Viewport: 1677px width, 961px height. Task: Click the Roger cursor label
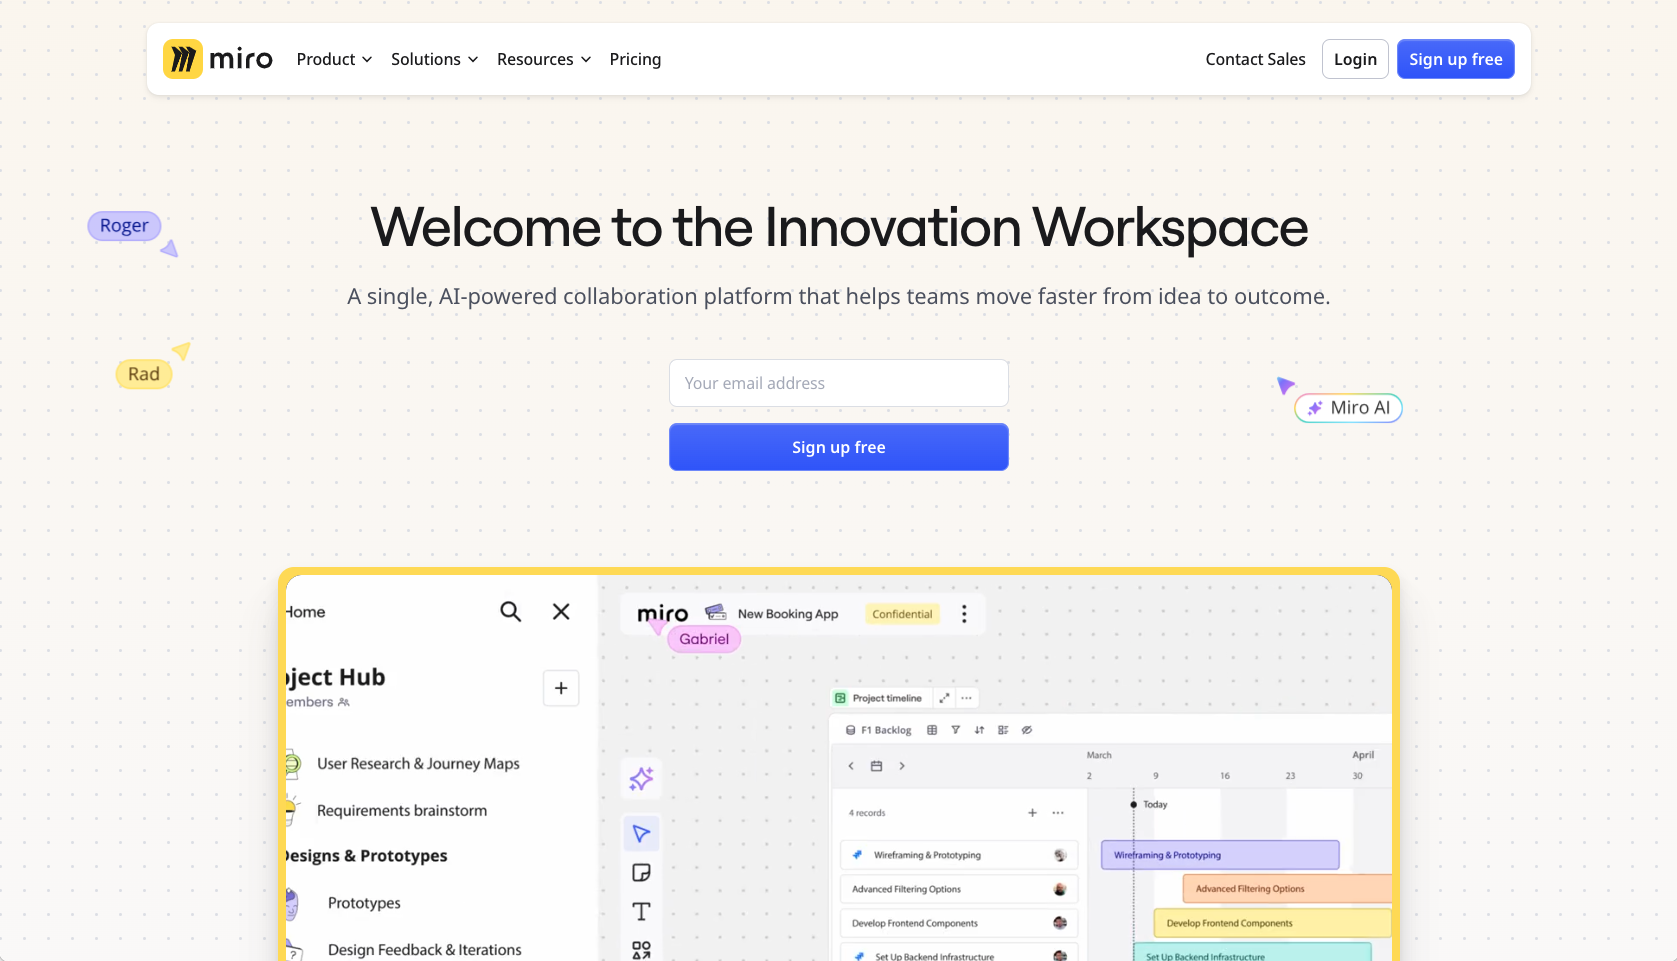[x=124, y=226]
